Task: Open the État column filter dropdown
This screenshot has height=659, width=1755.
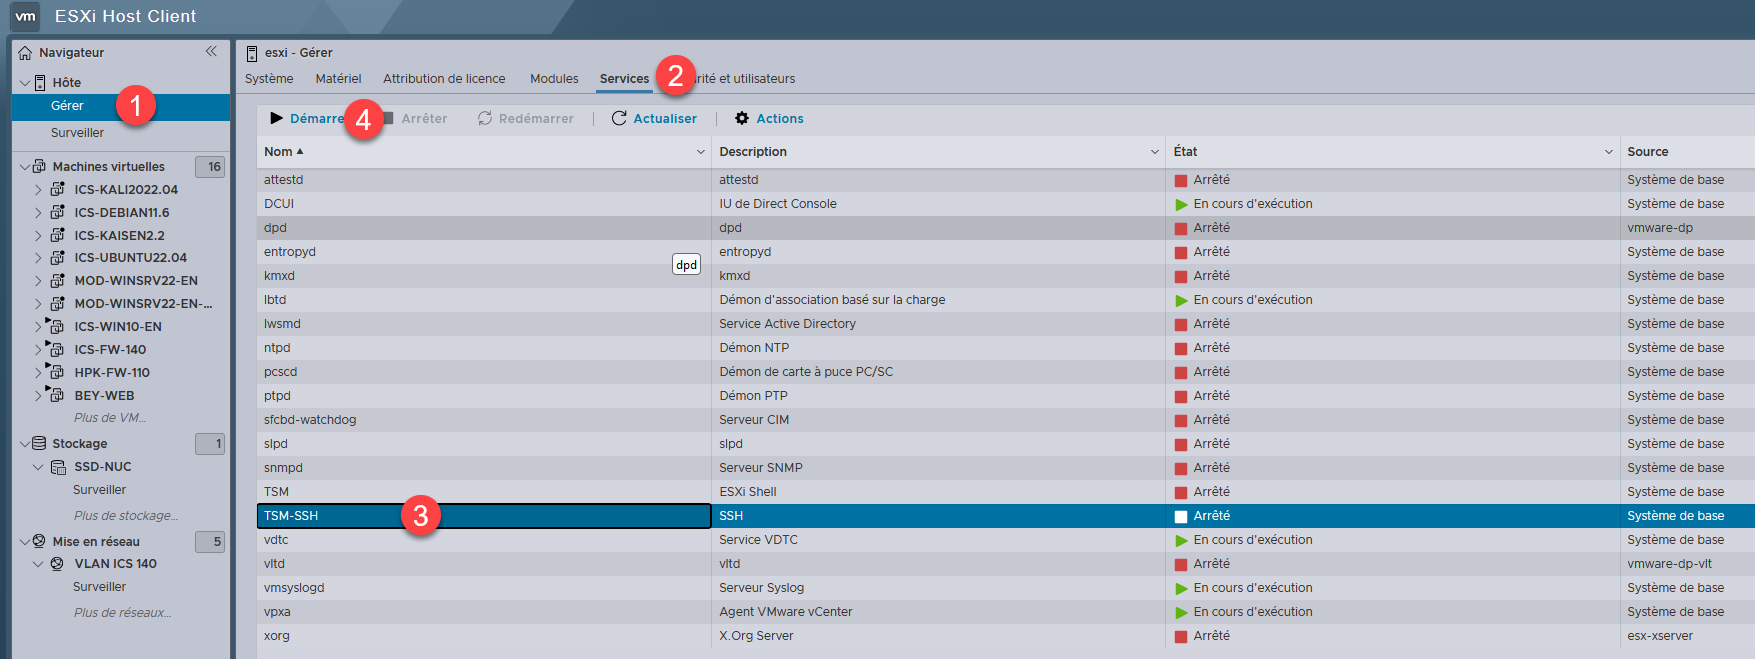Action: [1155, 152]
